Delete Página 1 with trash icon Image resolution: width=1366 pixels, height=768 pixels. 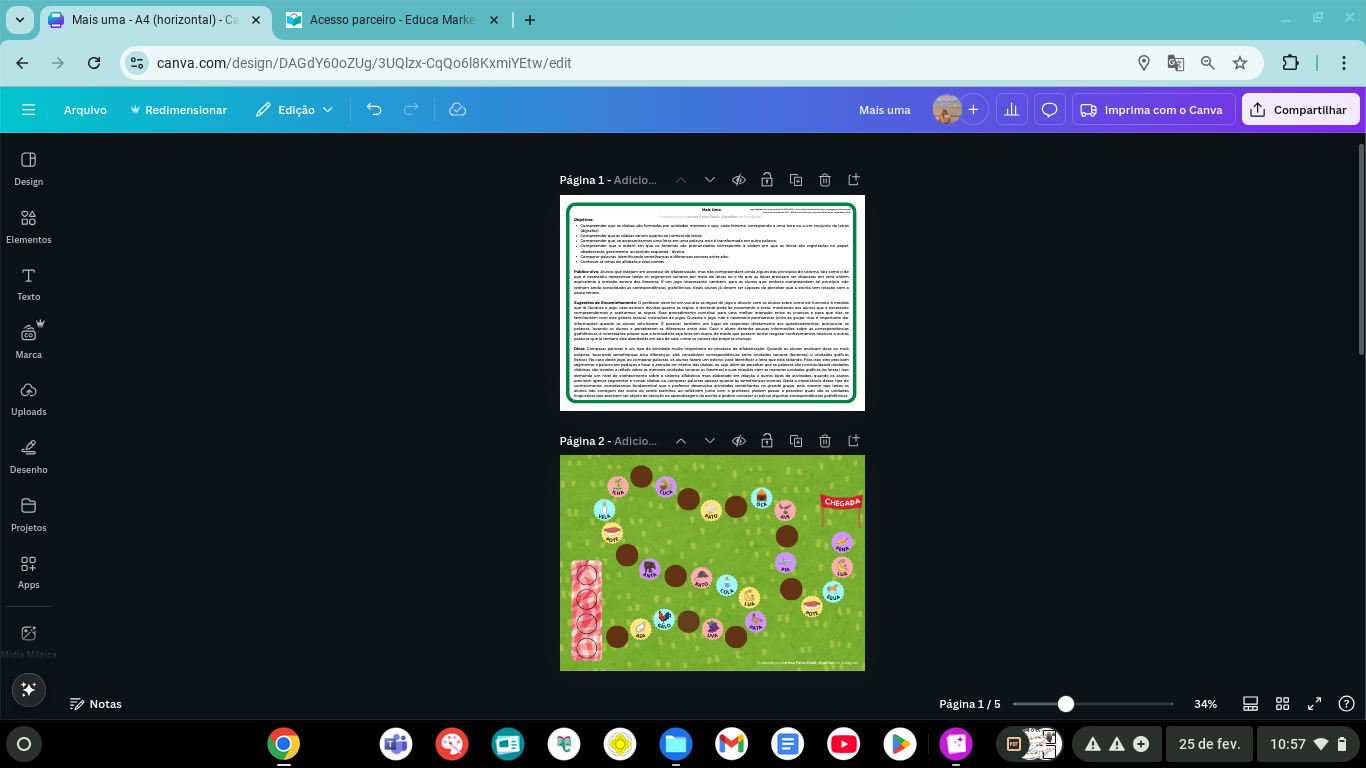point(825,180)
